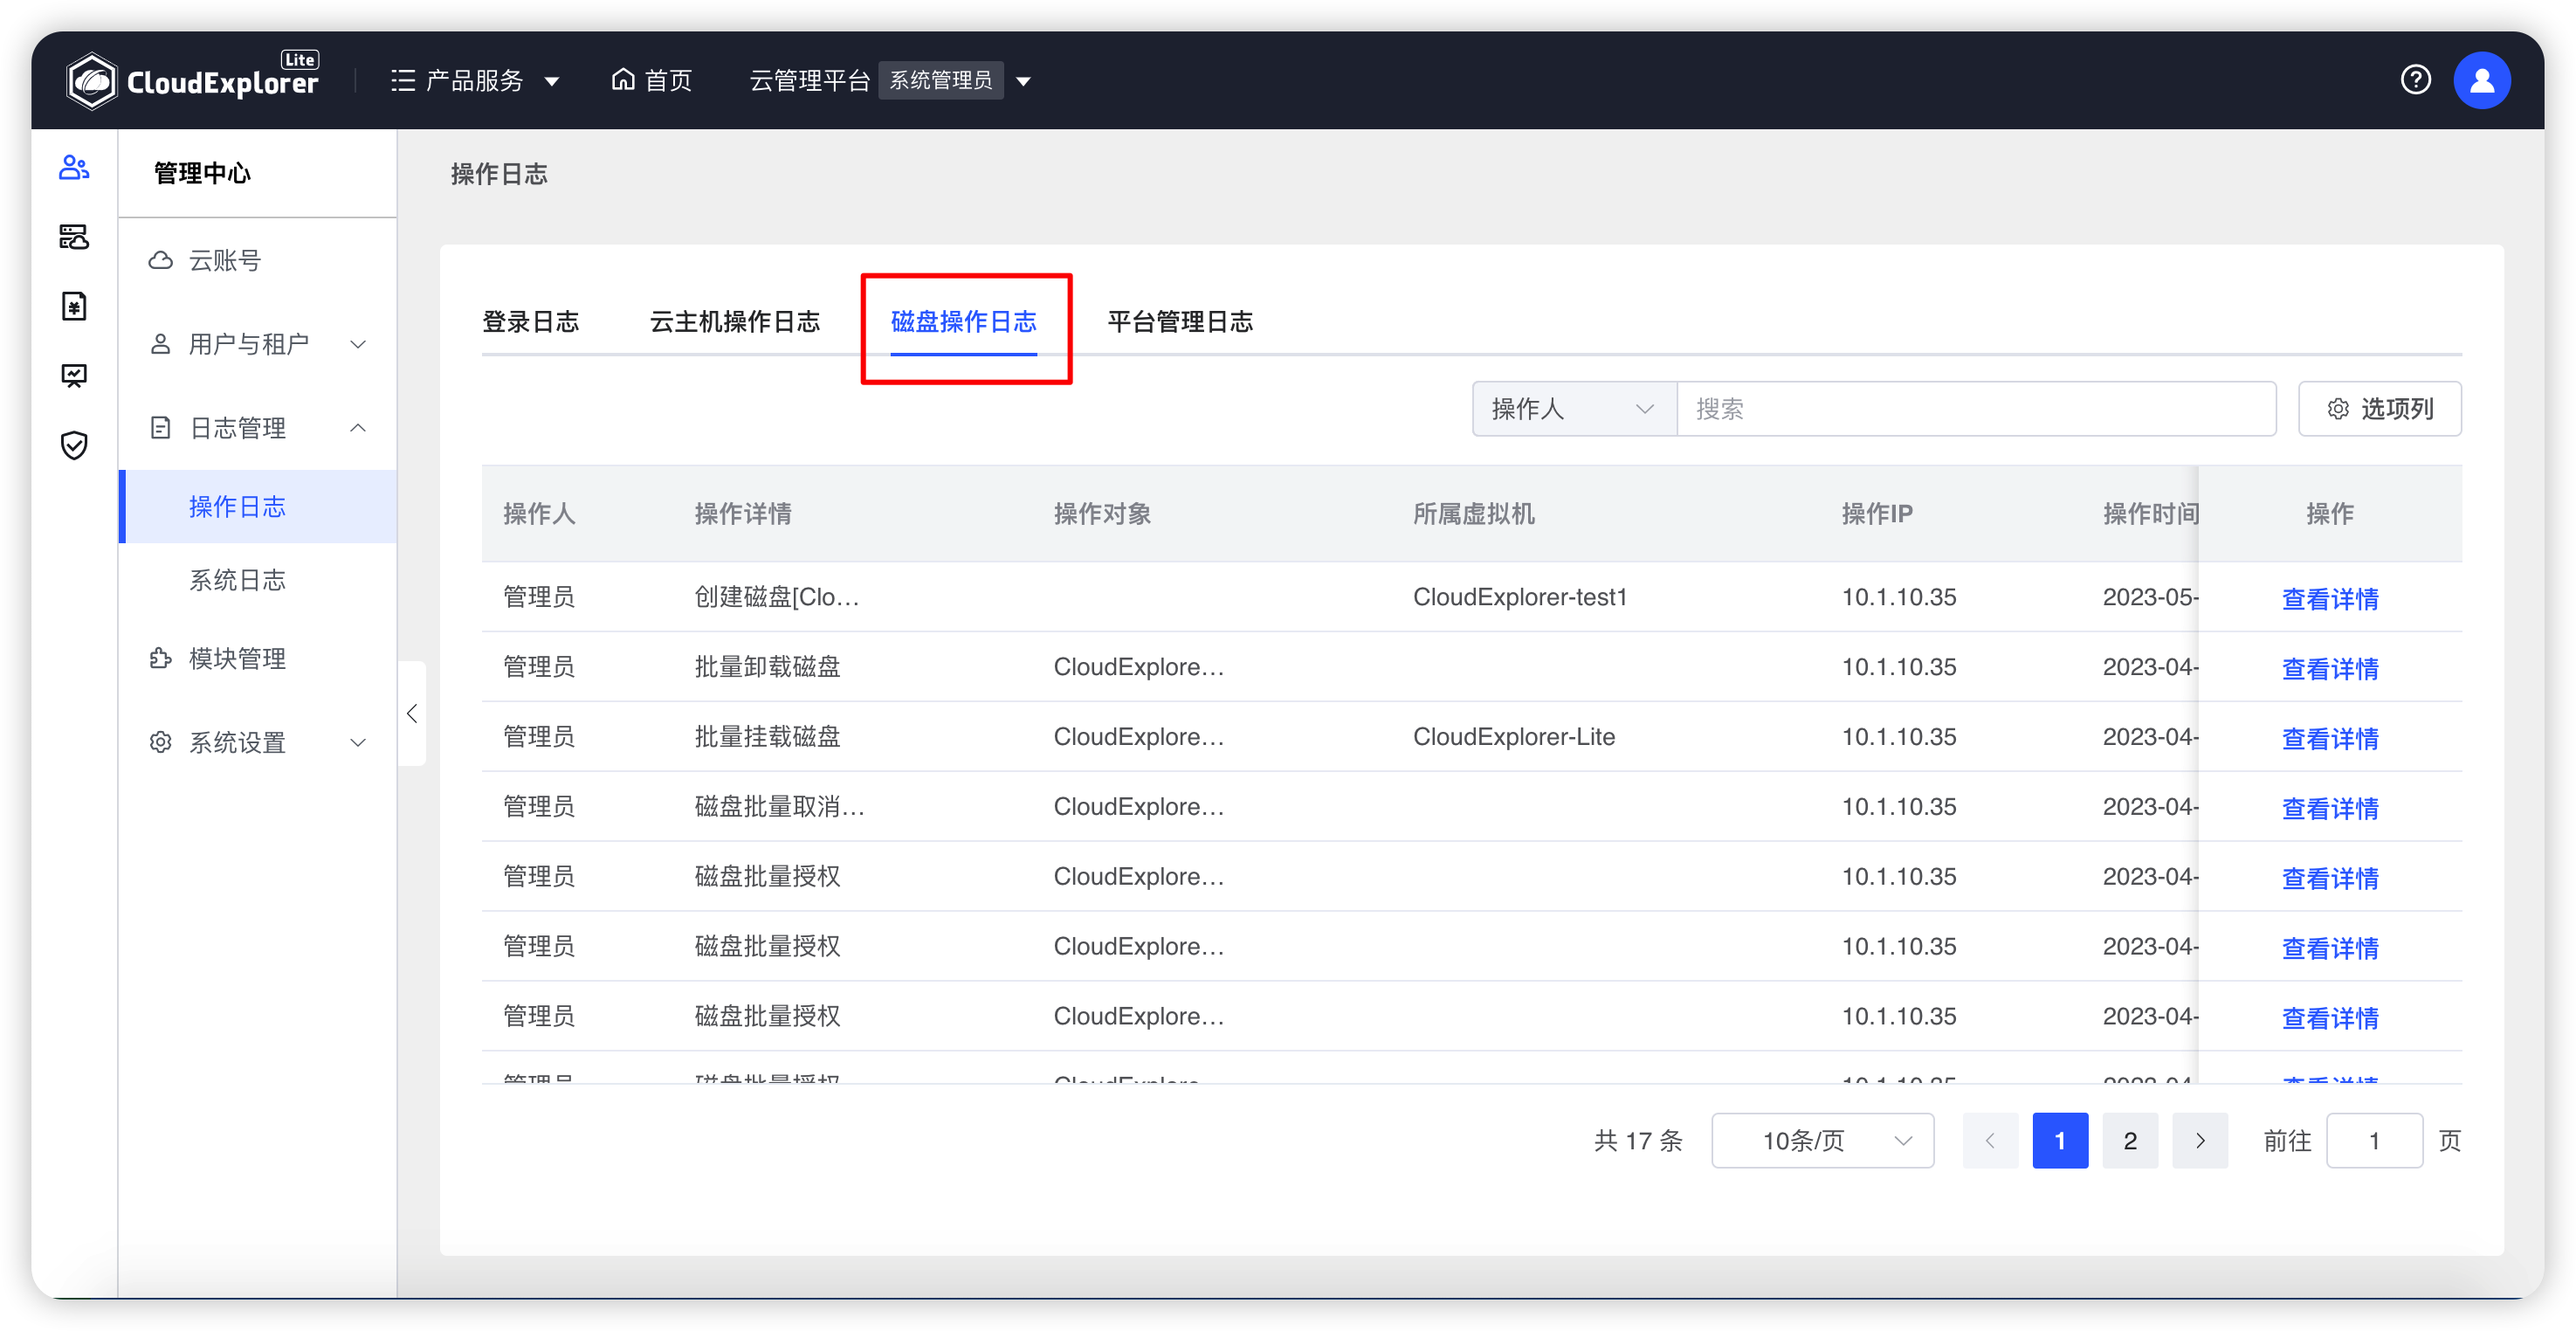Open the billing yen document sidebar icon
The height and width of the screenshot is (1331, 2576).
(x=74, y=306)
